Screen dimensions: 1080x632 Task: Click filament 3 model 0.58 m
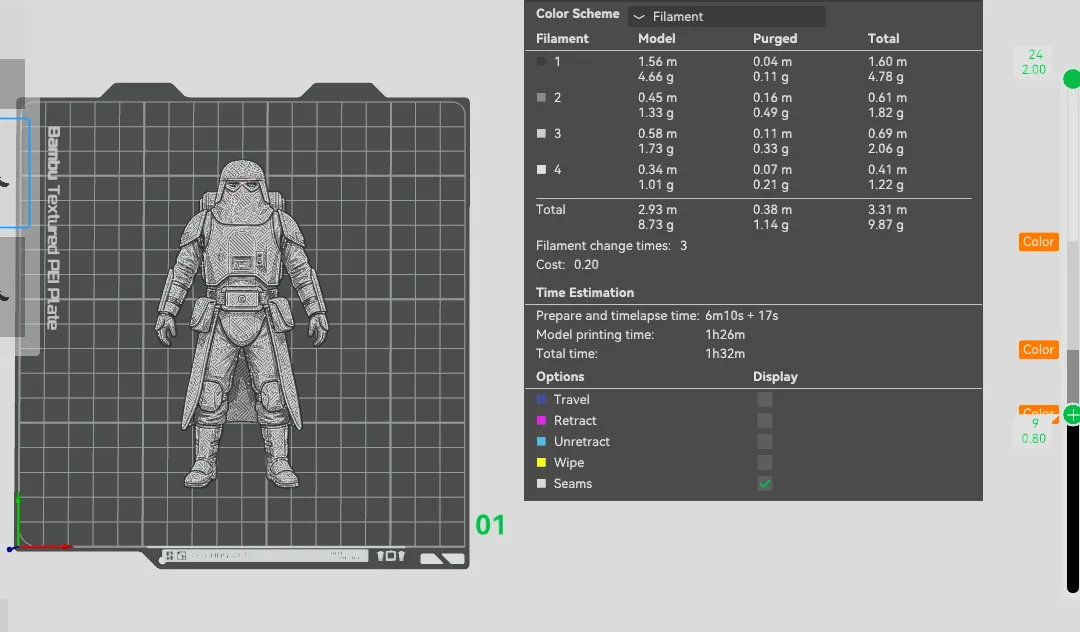click(x=657, y=134)
